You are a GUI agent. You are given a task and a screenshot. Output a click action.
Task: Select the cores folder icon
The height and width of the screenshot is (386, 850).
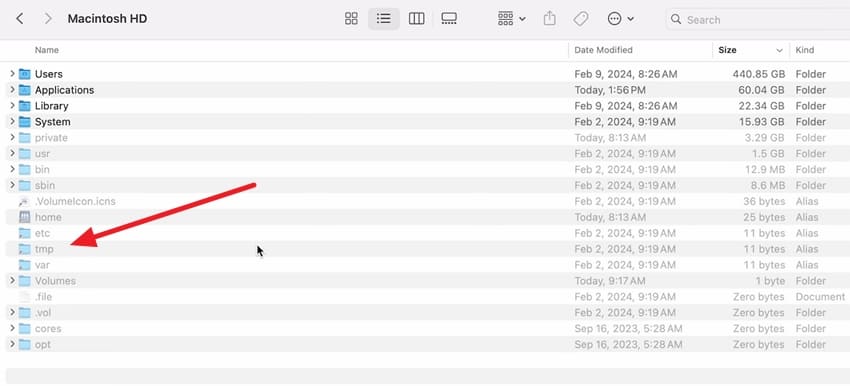[x=24, y=328]
